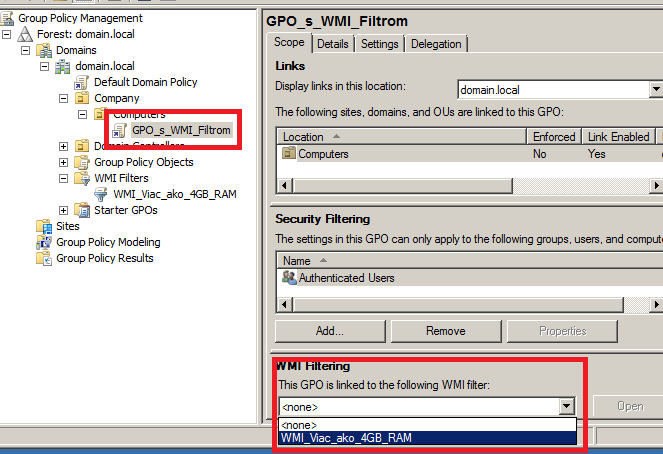Click the Group Policy Objects container icon
Image resolution: width=663 pixels, height=454 pixels.
coord(82,162)
